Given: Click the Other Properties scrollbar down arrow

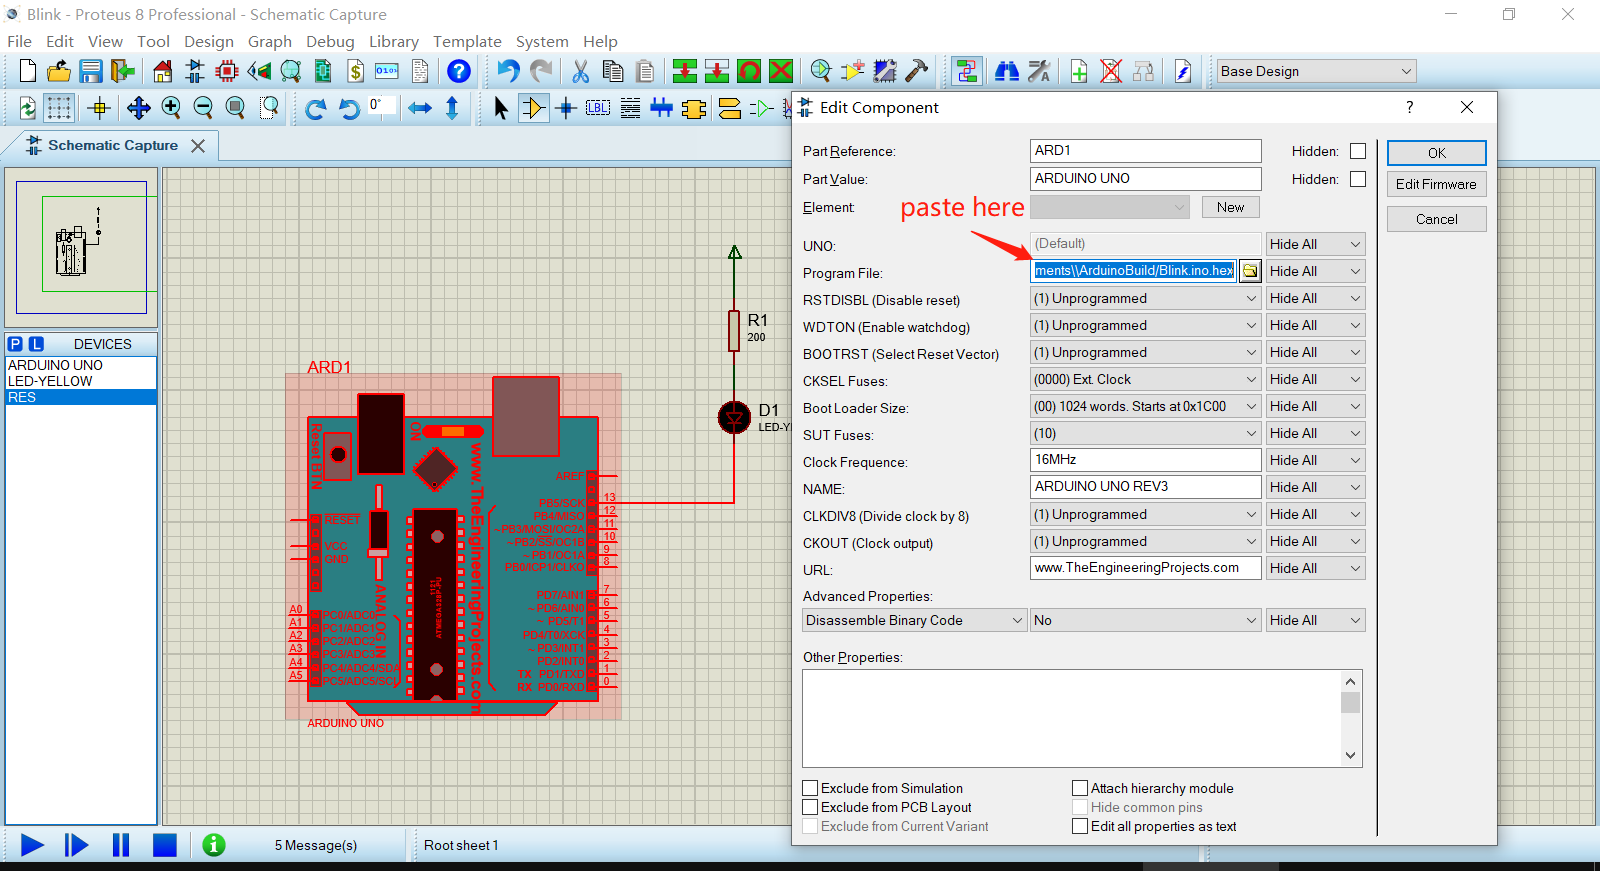Looking at the screenshot, I should pos(1350,756).
